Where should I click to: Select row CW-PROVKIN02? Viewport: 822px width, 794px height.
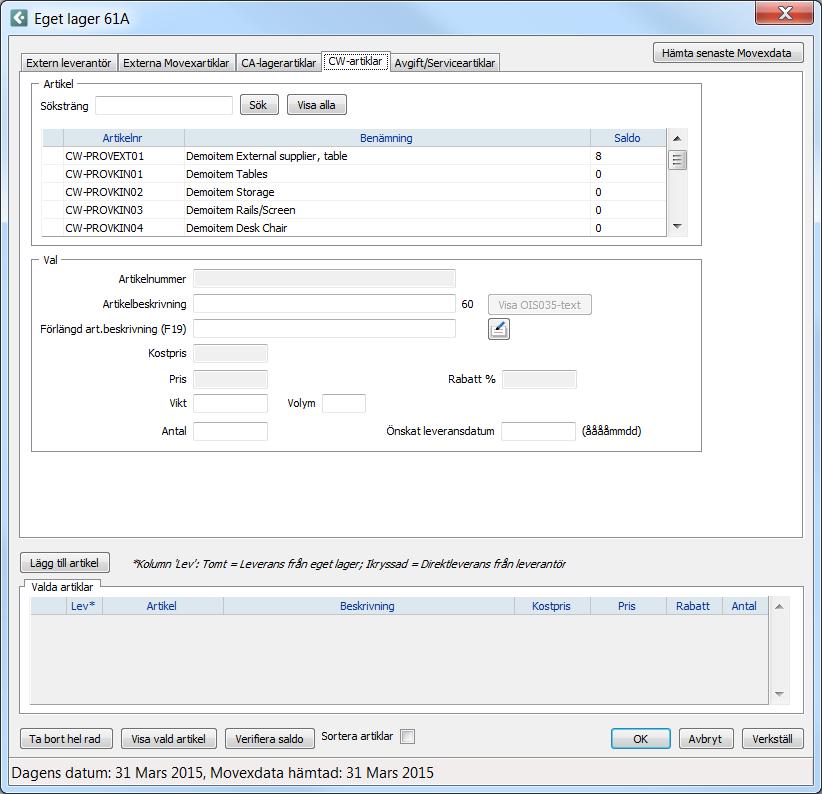point(354,192)
